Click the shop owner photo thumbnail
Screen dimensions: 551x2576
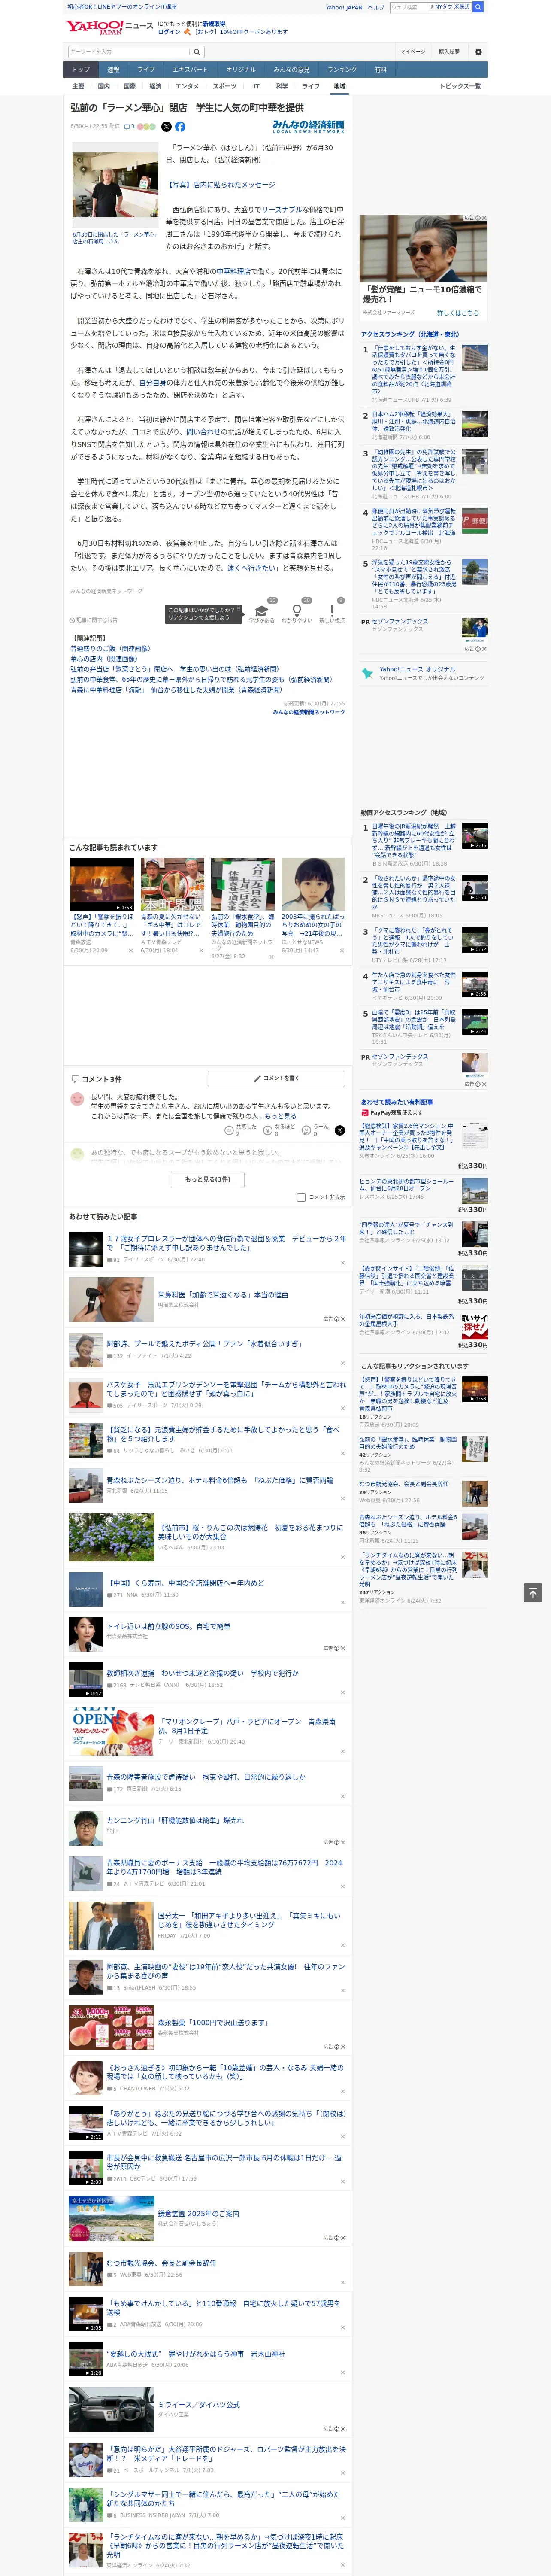click(116, 186)
